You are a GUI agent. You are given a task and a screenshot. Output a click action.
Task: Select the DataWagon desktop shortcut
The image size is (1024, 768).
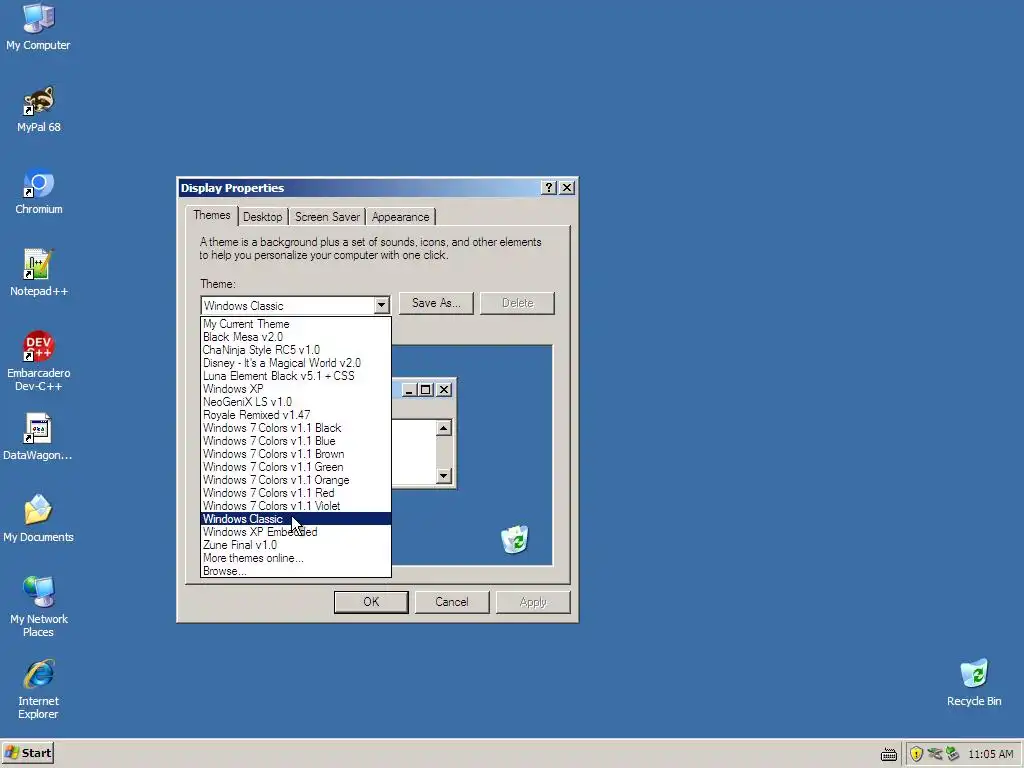(x=38, y=437)
